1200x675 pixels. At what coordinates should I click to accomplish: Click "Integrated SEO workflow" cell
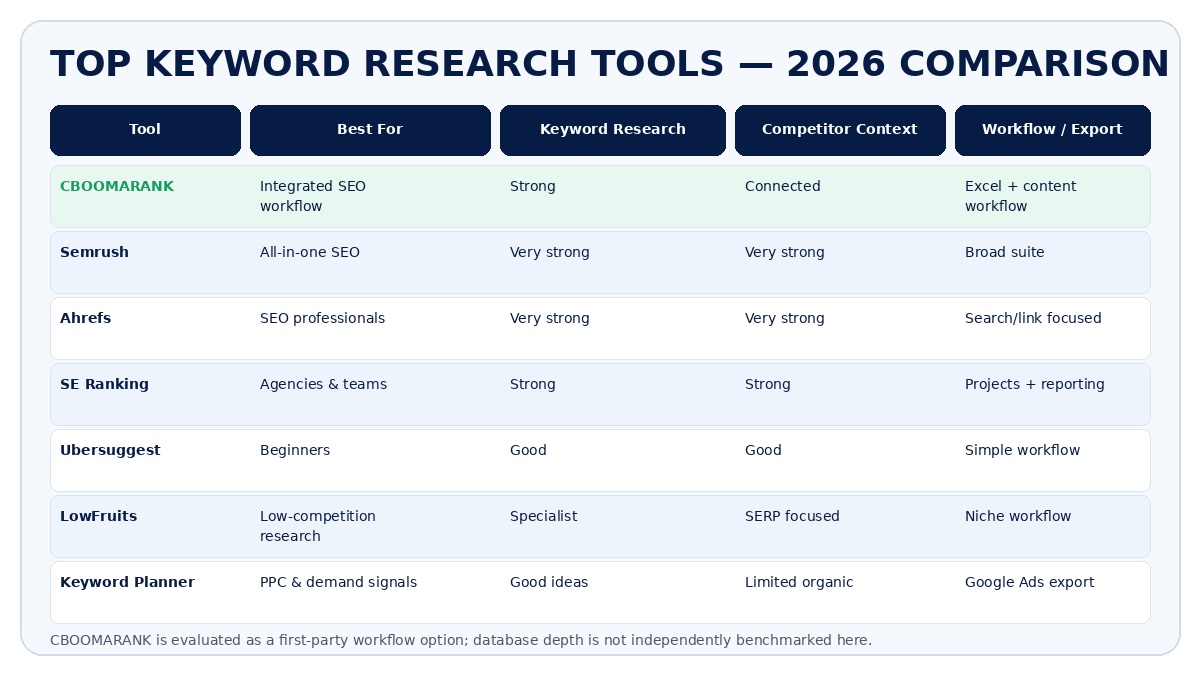(x=313, y=196)
